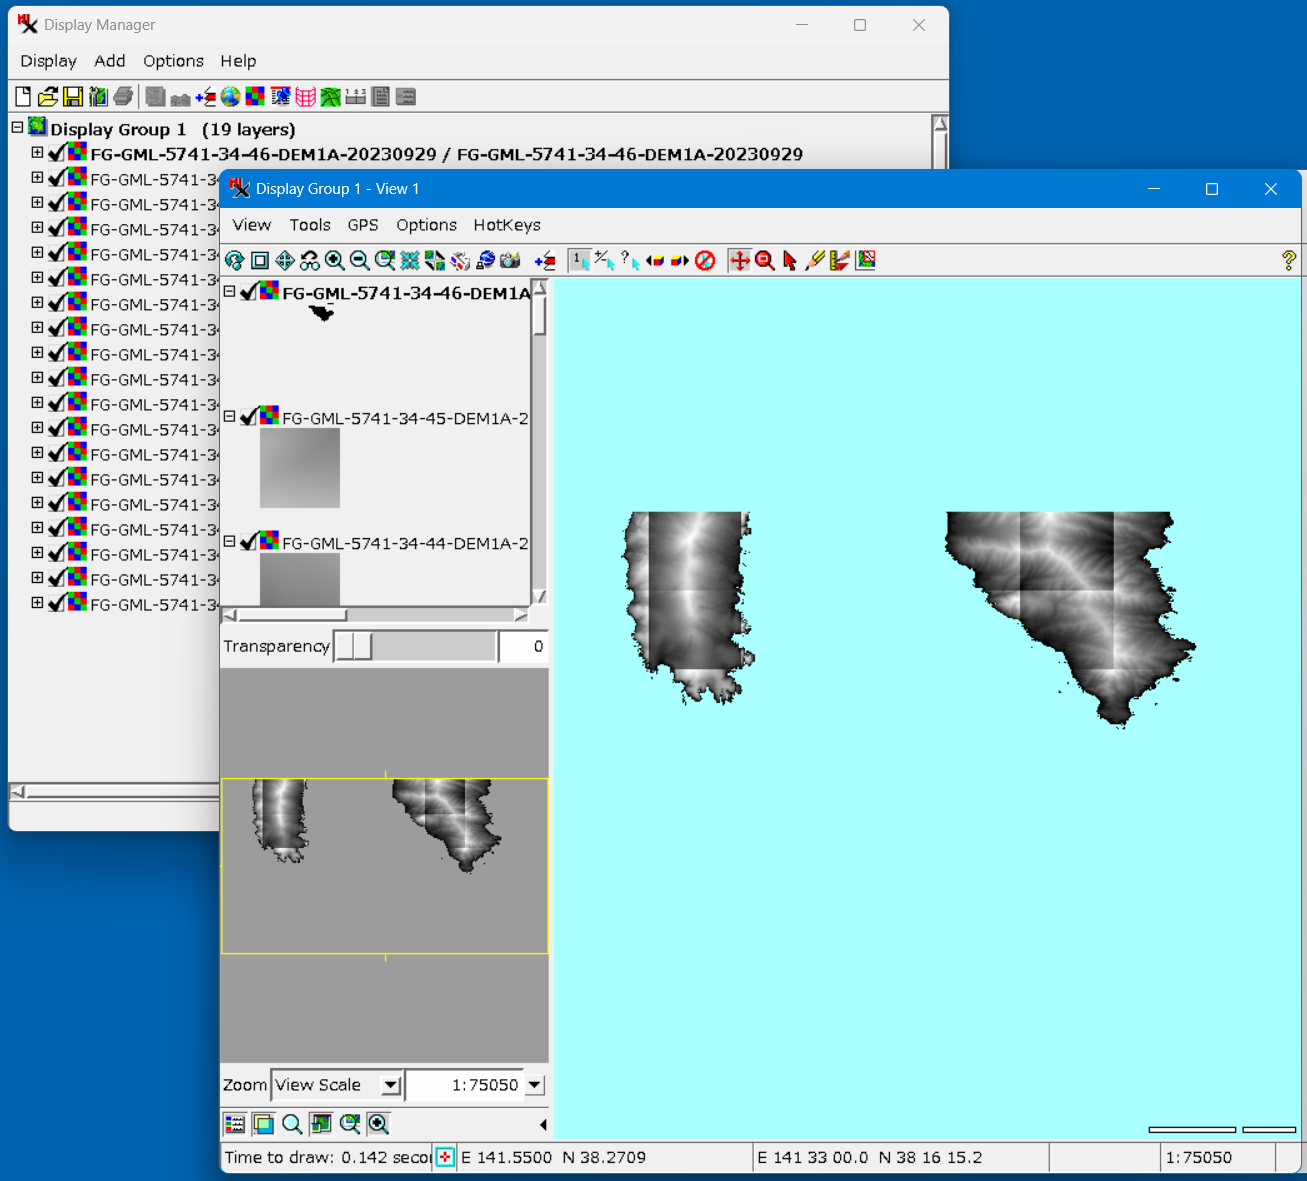The image size is (1307, 1181).
Task: Open the Tools menu in the view window
Action: [310, 225]
